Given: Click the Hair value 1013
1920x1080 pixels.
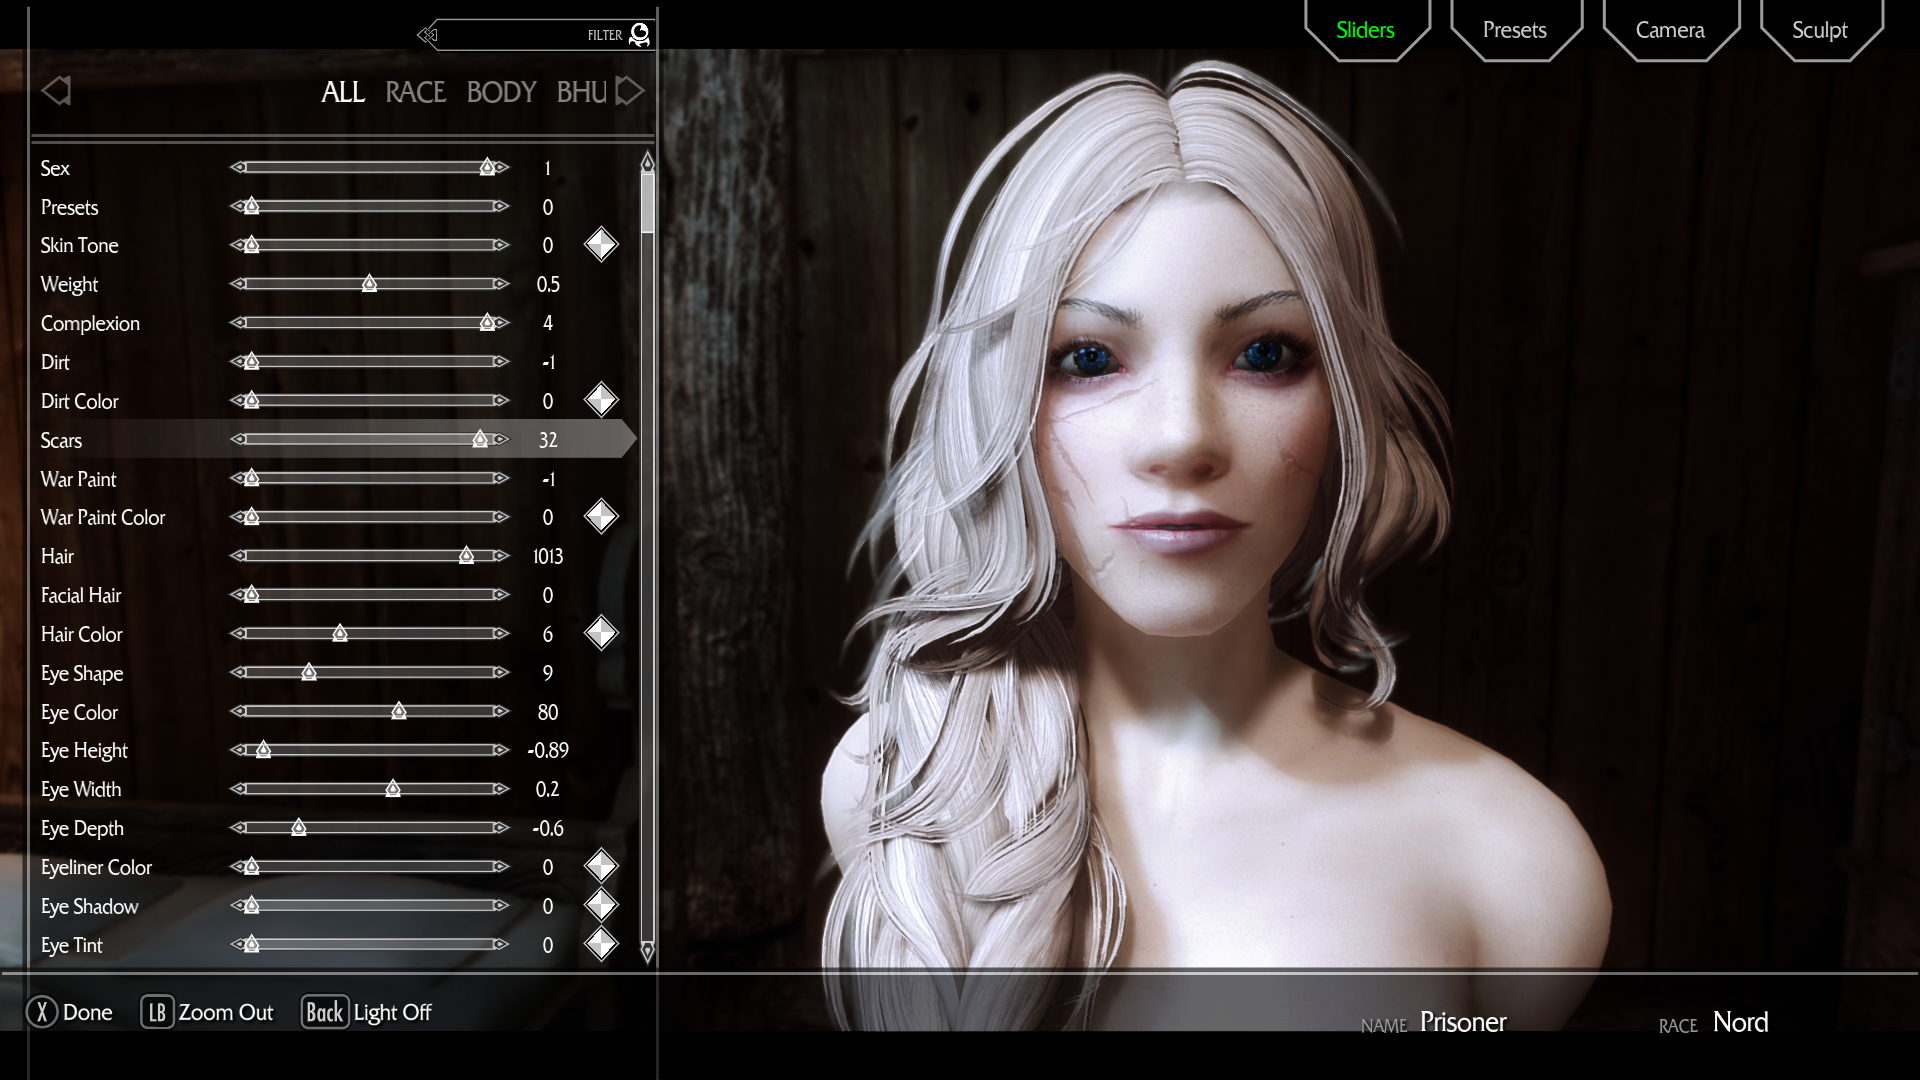Looking at the screenshot, I should (548, 556).
